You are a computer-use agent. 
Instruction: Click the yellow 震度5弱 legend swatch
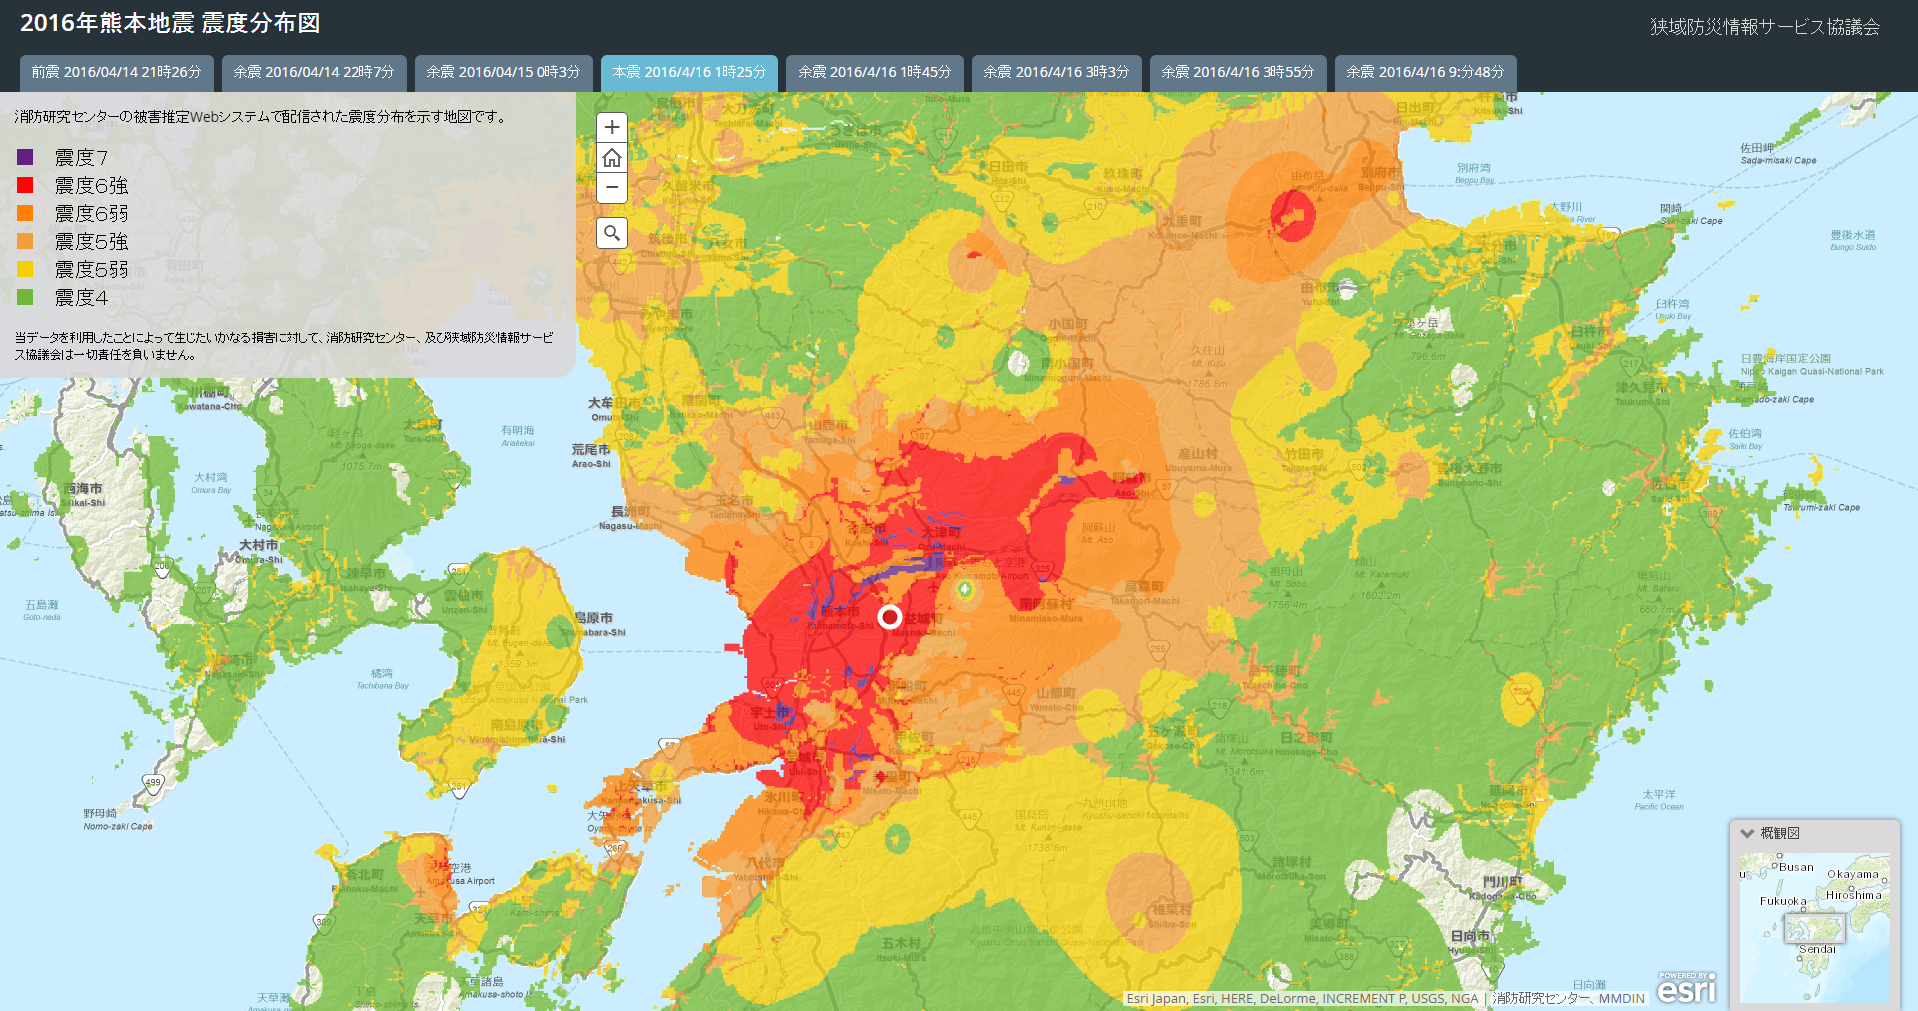[25, 269]
